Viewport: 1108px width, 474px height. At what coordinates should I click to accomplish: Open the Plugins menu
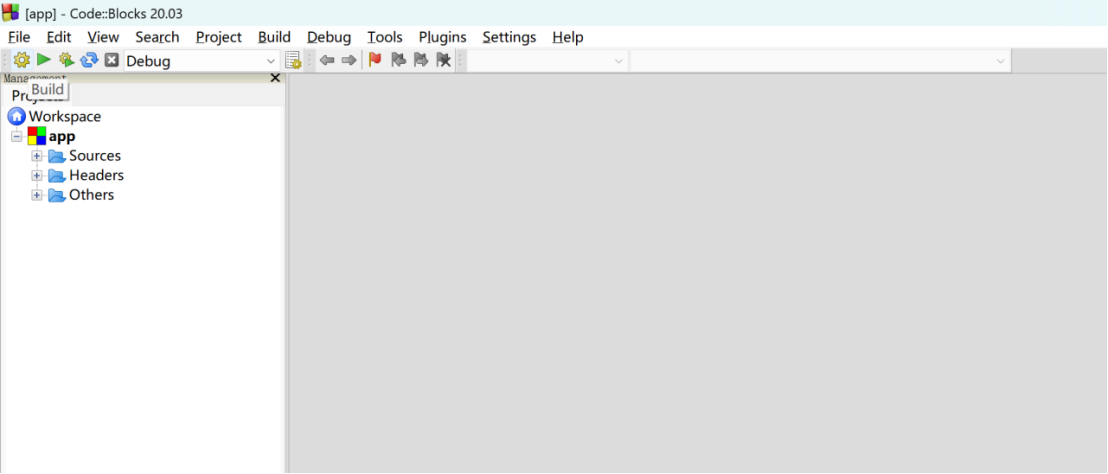pos(442,37)
